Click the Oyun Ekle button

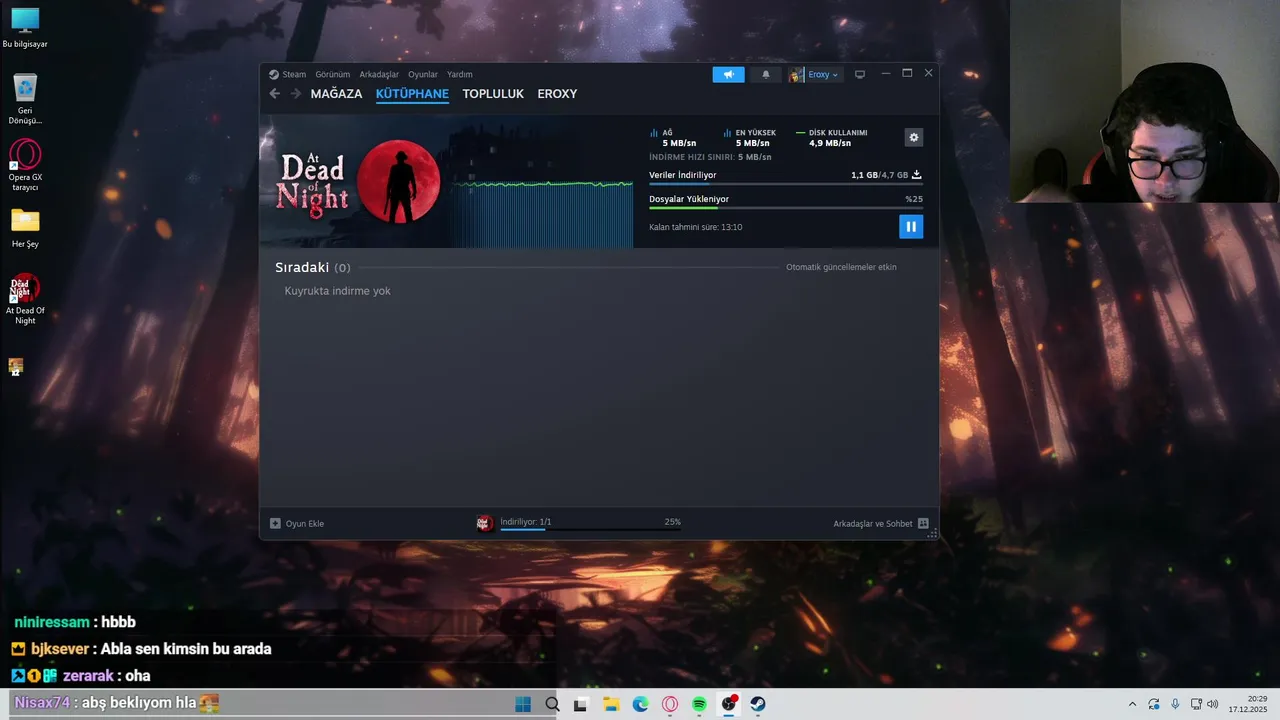[x=297, y=523]
